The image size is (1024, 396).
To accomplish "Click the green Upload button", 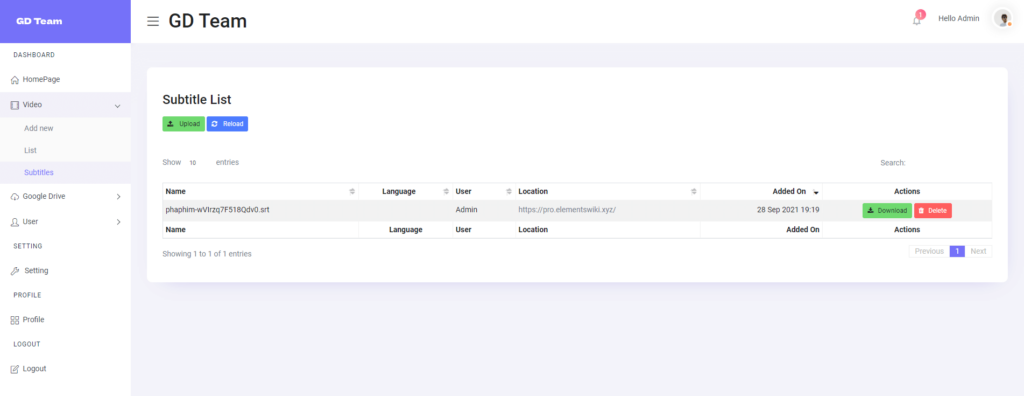I will coord(184,124).
